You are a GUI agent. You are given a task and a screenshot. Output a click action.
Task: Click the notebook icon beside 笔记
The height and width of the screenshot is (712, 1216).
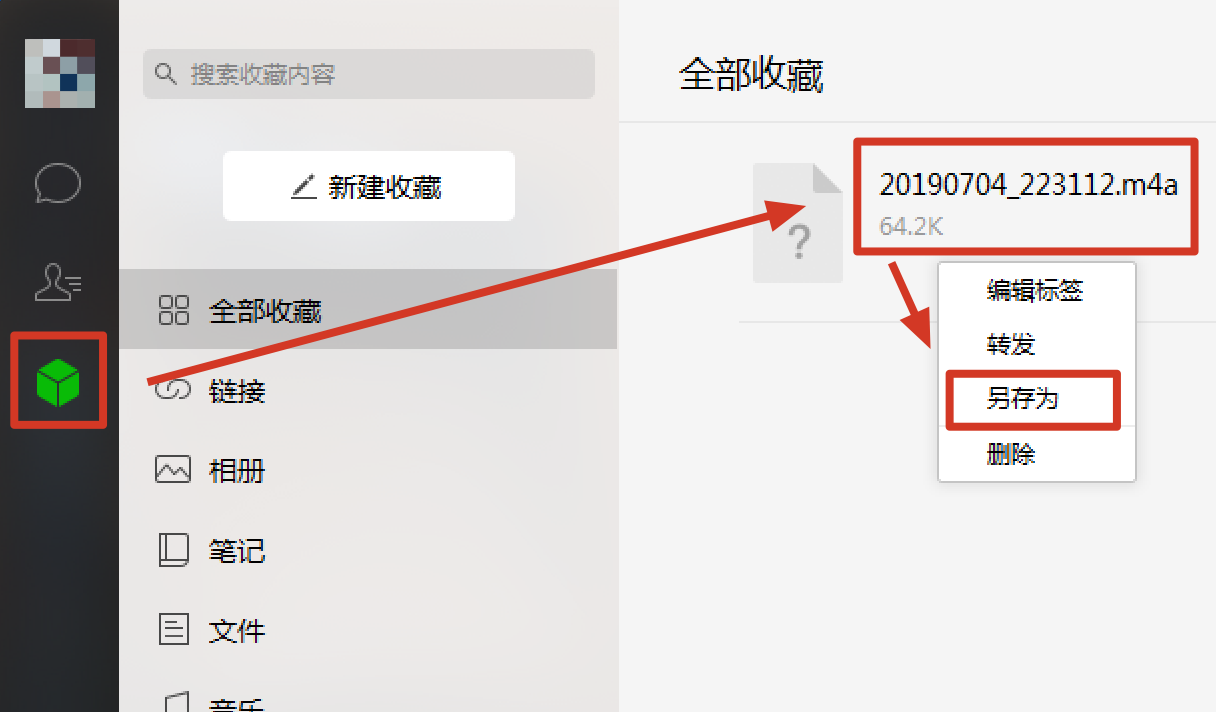click(173, 550)
